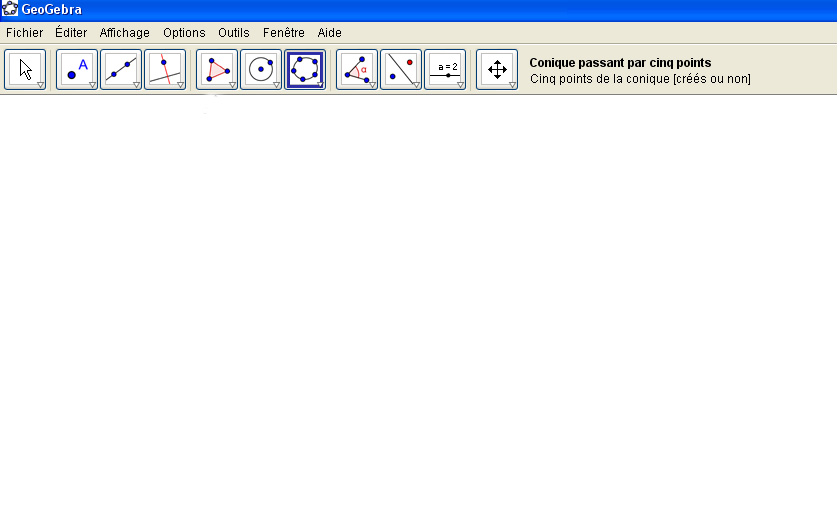Image resolution: width=840 pixels, height=525 pixels.
Task: Click the Conic through five points tool
Action: tap(304, 69)
